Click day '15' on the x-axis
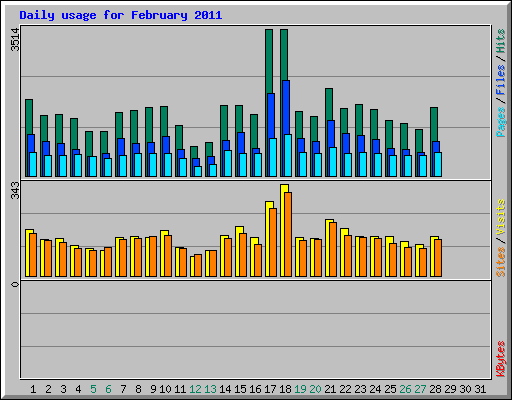 (240, 389)
